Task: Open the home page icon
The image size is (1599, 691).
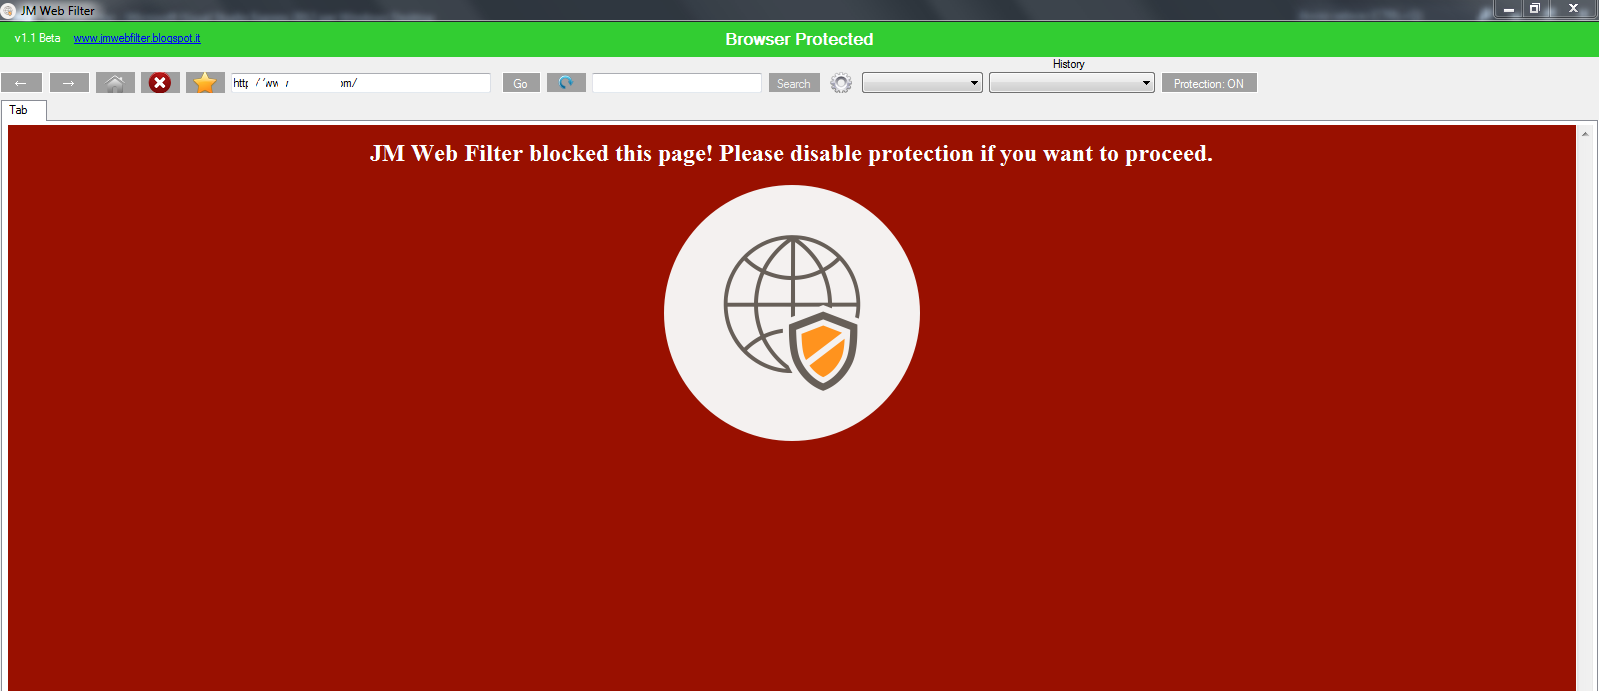Action: 115,83
